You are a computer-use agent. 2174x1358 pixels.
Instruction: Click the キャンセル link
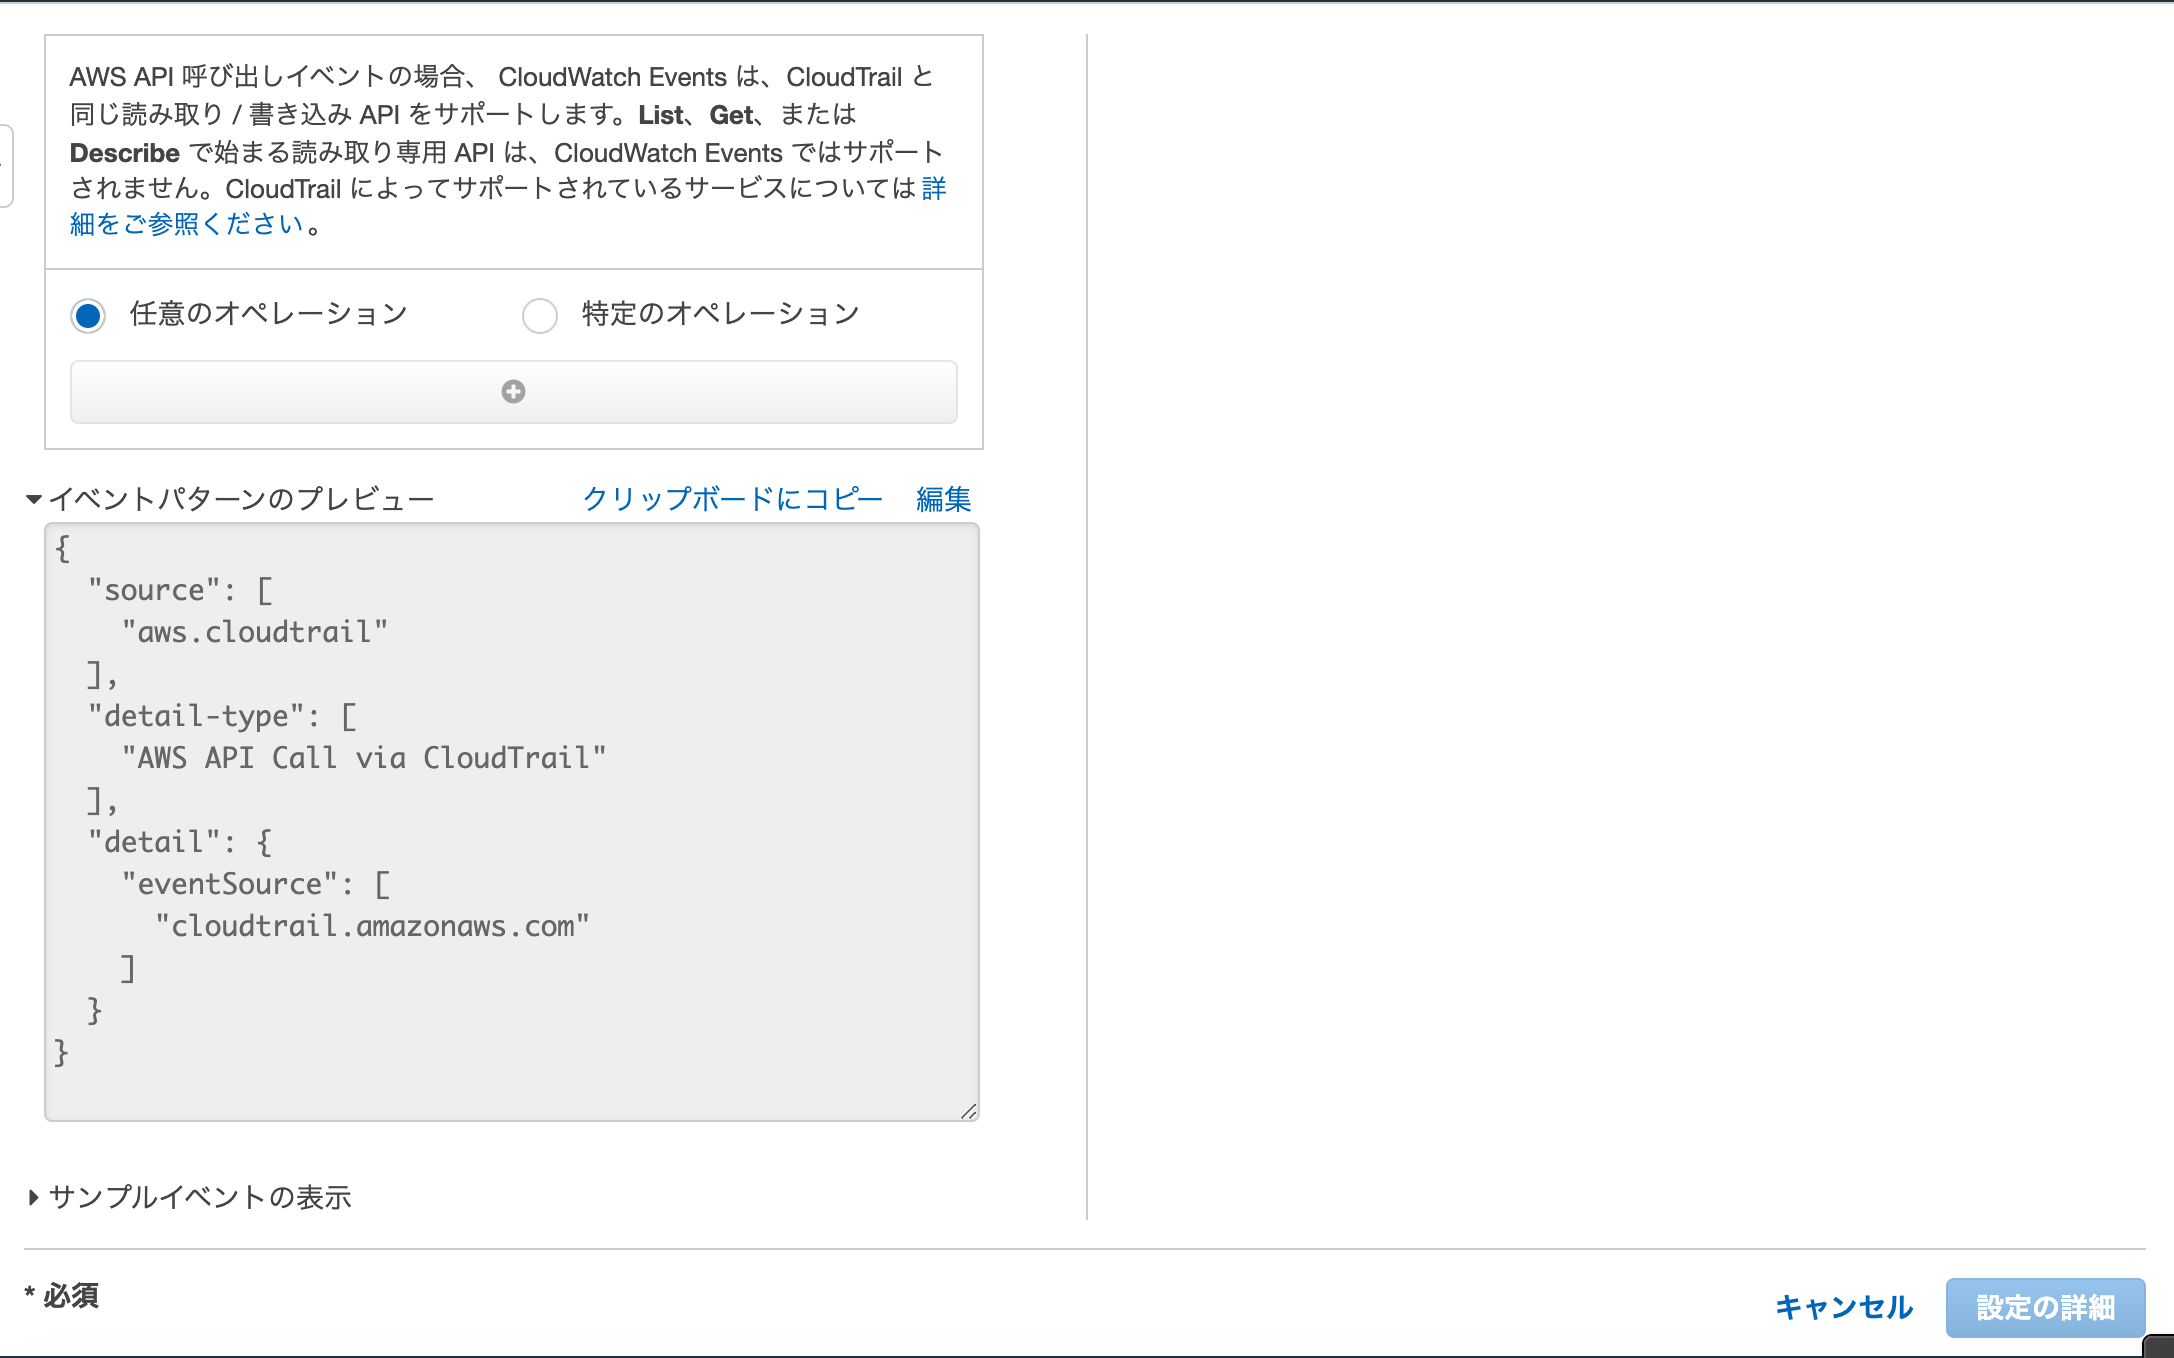(1844, 1307)
